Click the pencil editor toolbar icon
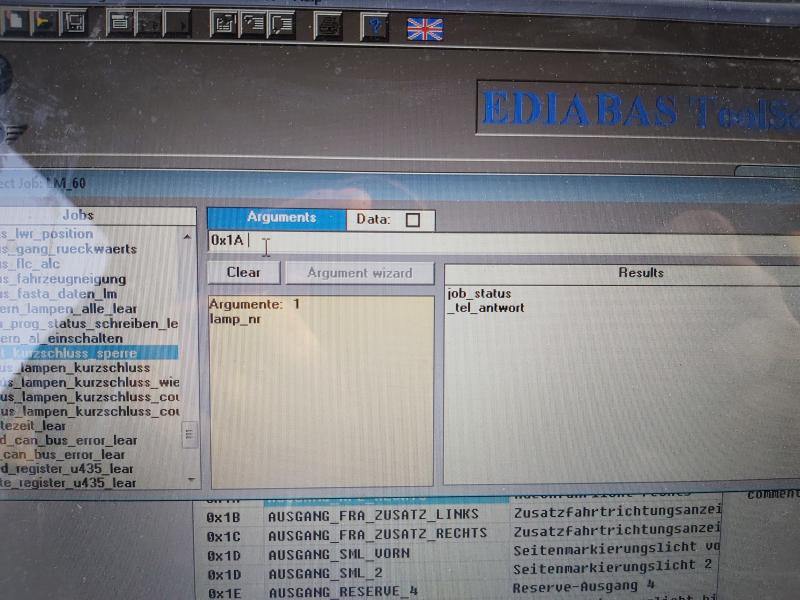 click(x=224, y=23)
